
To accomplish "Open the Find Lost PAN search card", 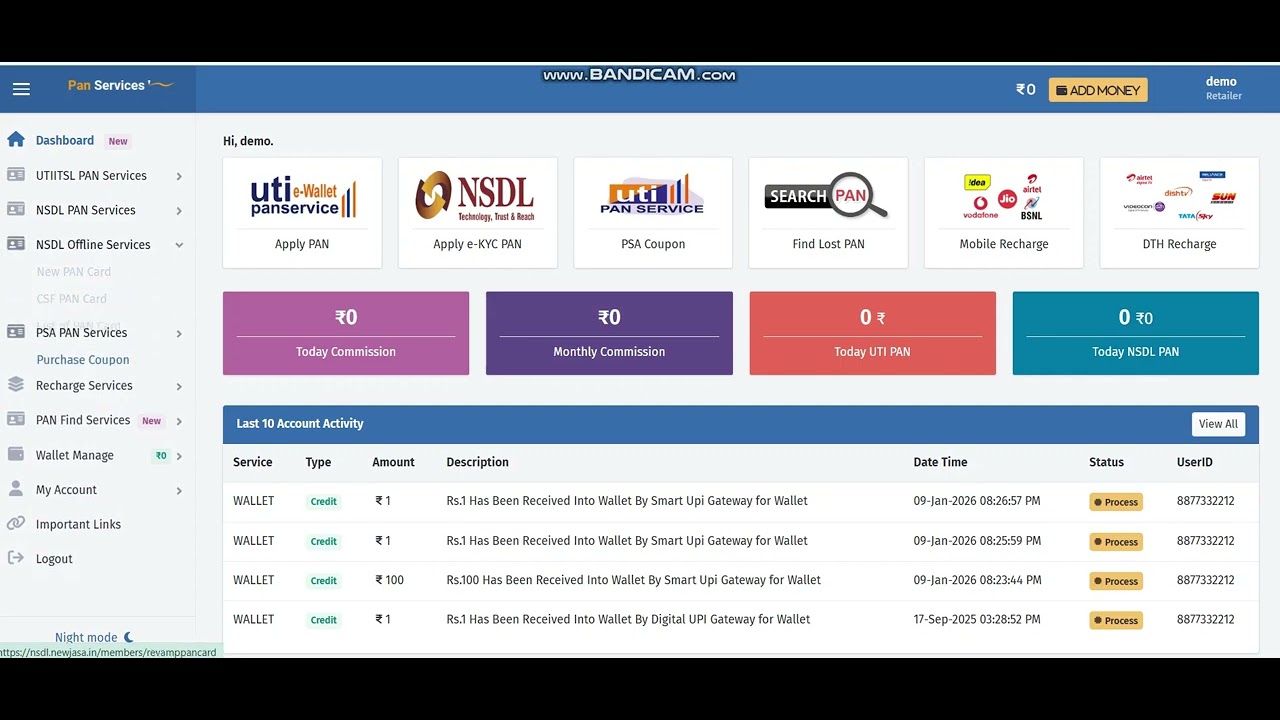I will click(828, 213).
